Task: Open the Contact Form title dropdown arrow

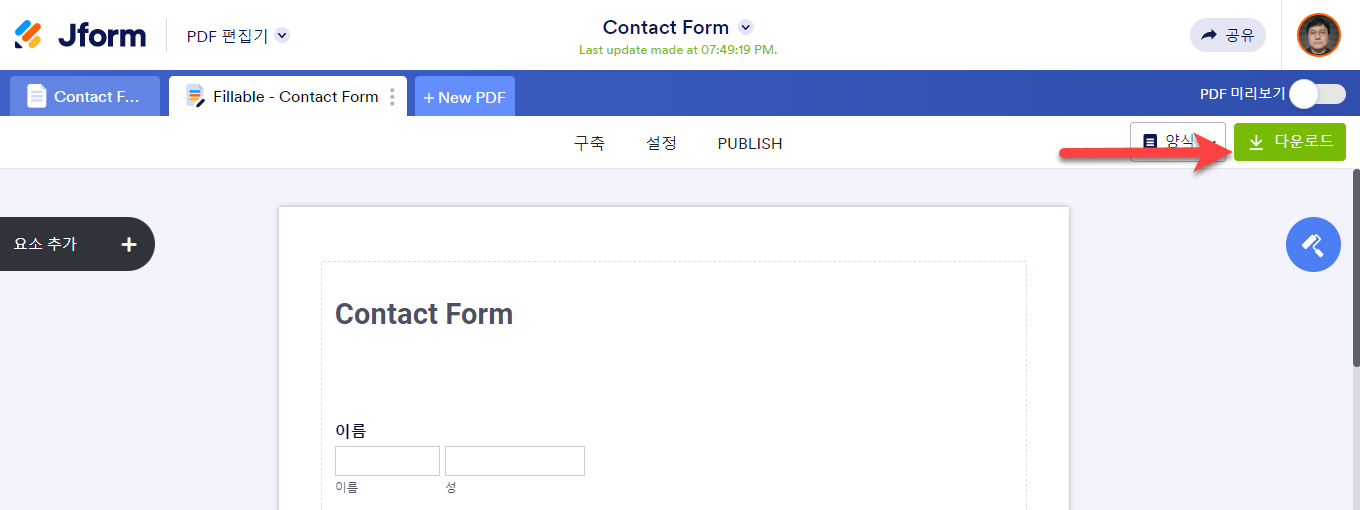Action: (x=745, y=27)
